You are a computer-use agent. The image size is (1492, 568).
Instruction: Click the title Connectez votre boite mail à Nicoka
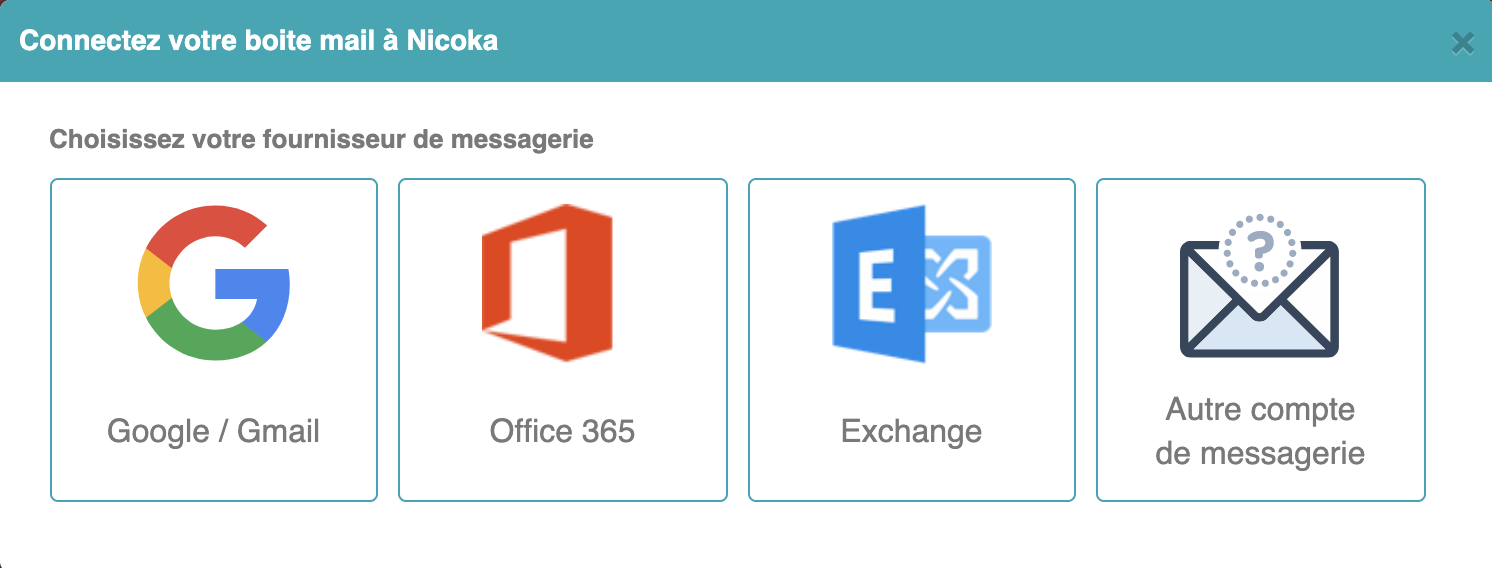click(259, 41)
